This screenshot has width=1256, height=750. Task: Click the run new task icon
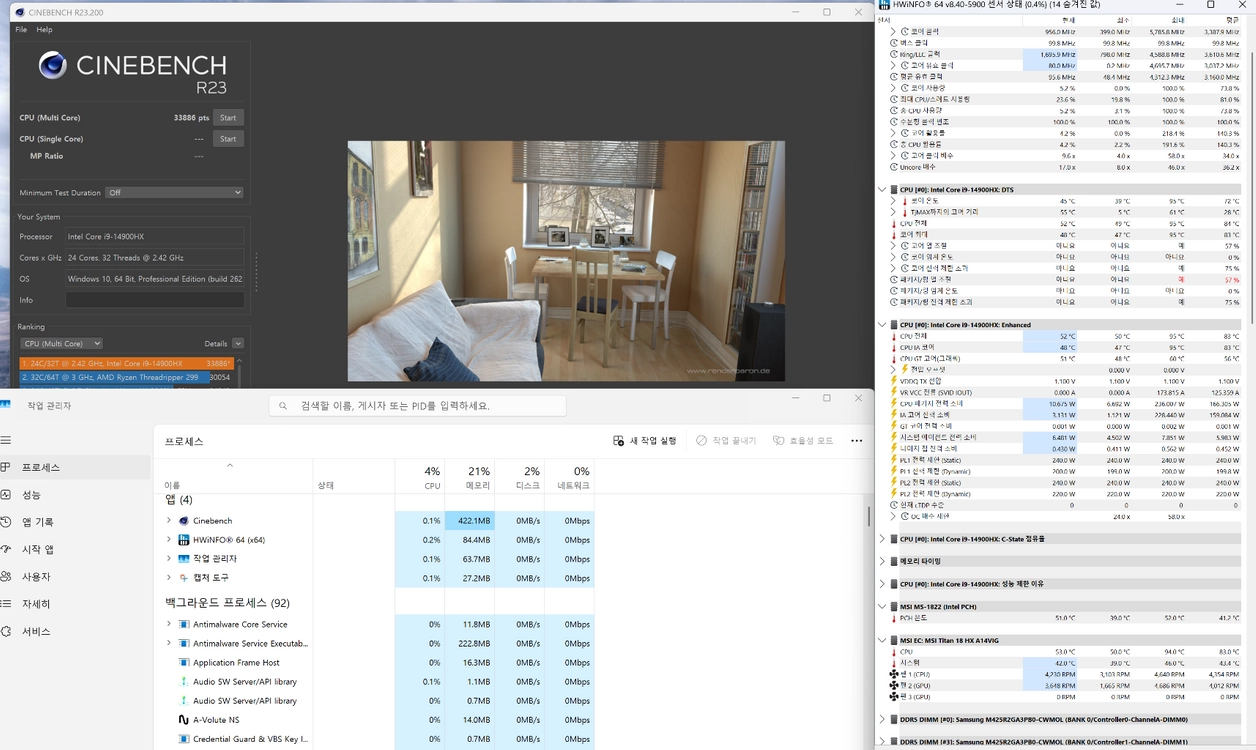(620, 441)
